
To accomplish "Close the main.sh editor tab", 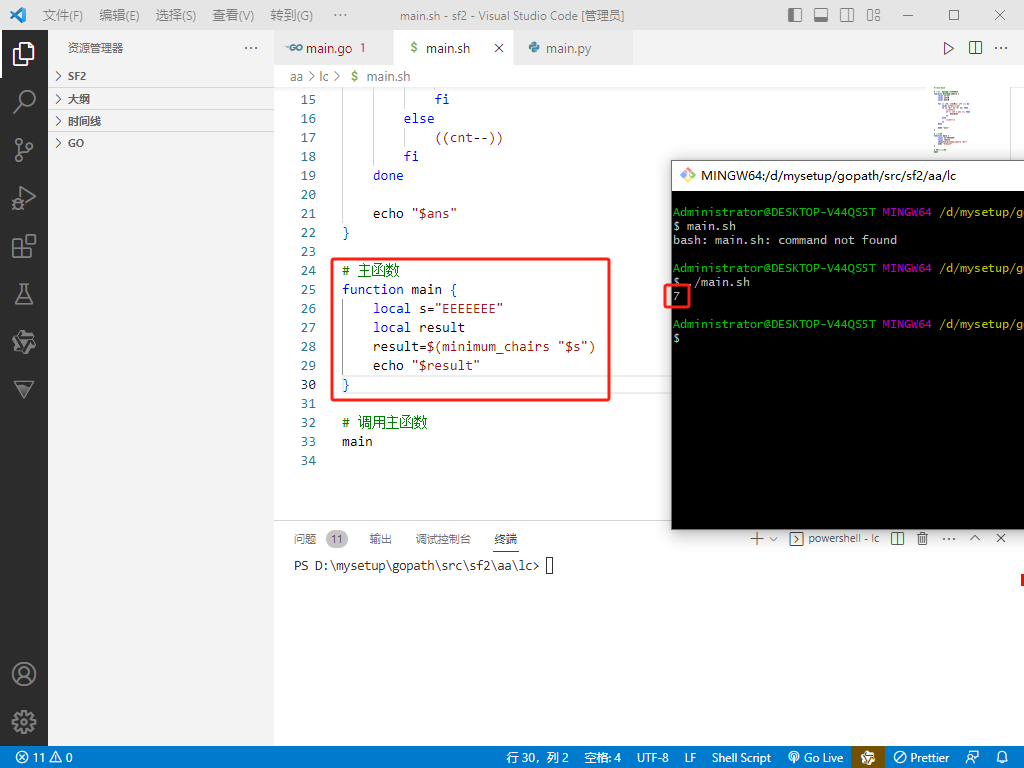I will point(498,48).
